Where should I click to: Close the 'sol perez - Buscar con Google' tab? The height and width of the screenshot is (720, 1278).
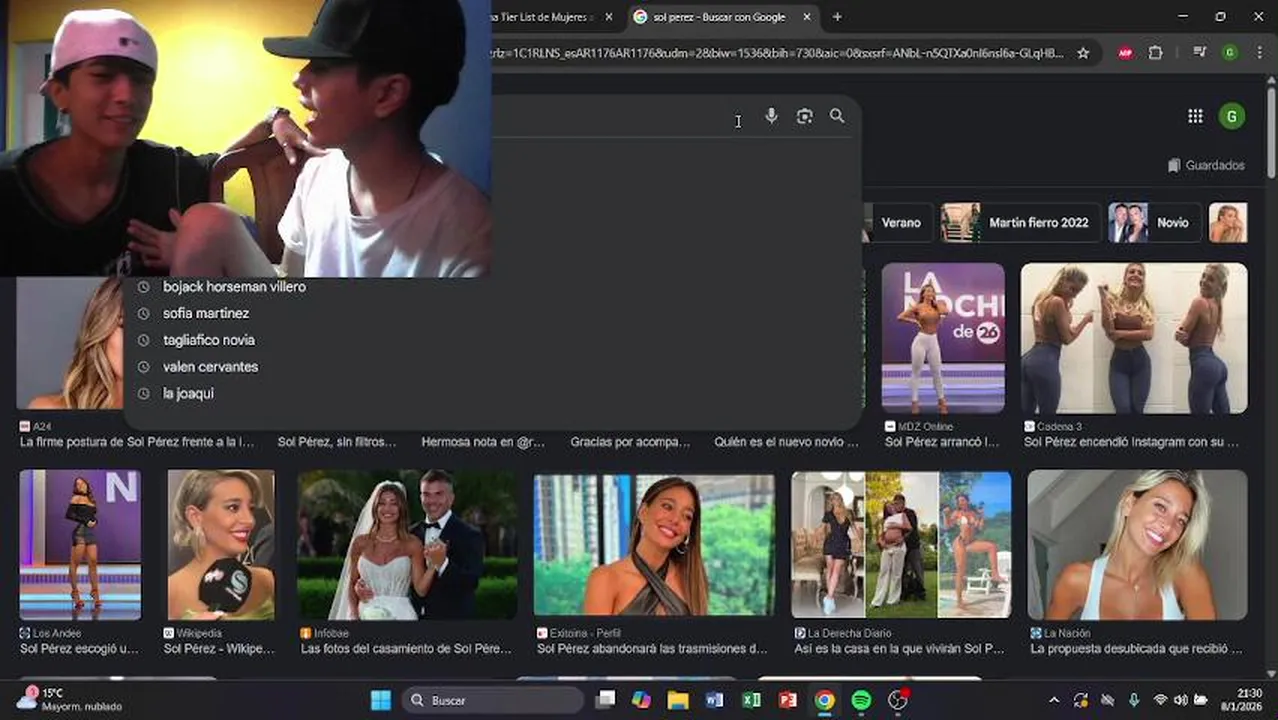pos(807,17)
